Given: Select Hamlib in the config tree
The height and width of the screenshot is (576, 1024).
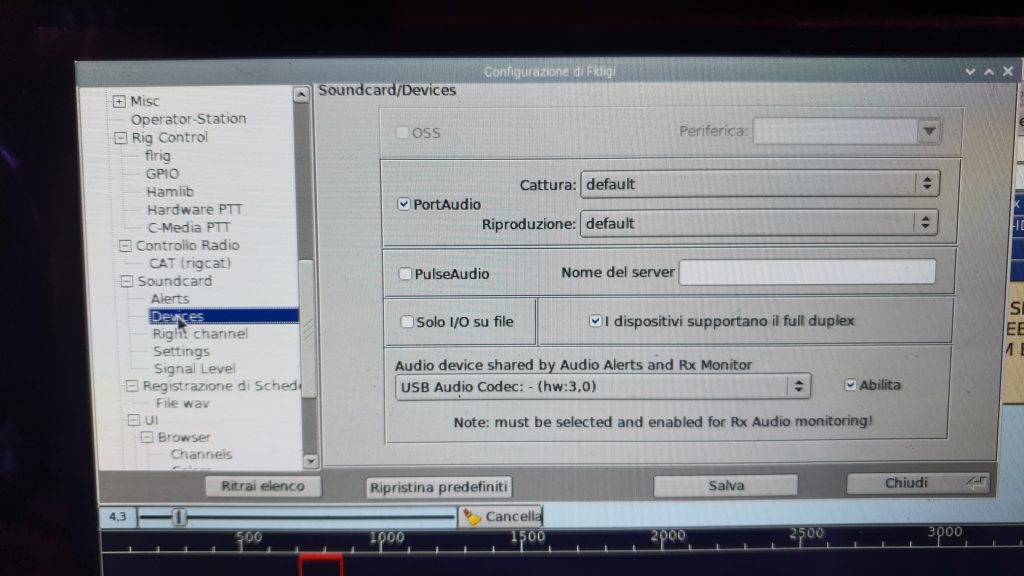Looking at the screenshot, I should coord(170,192).
